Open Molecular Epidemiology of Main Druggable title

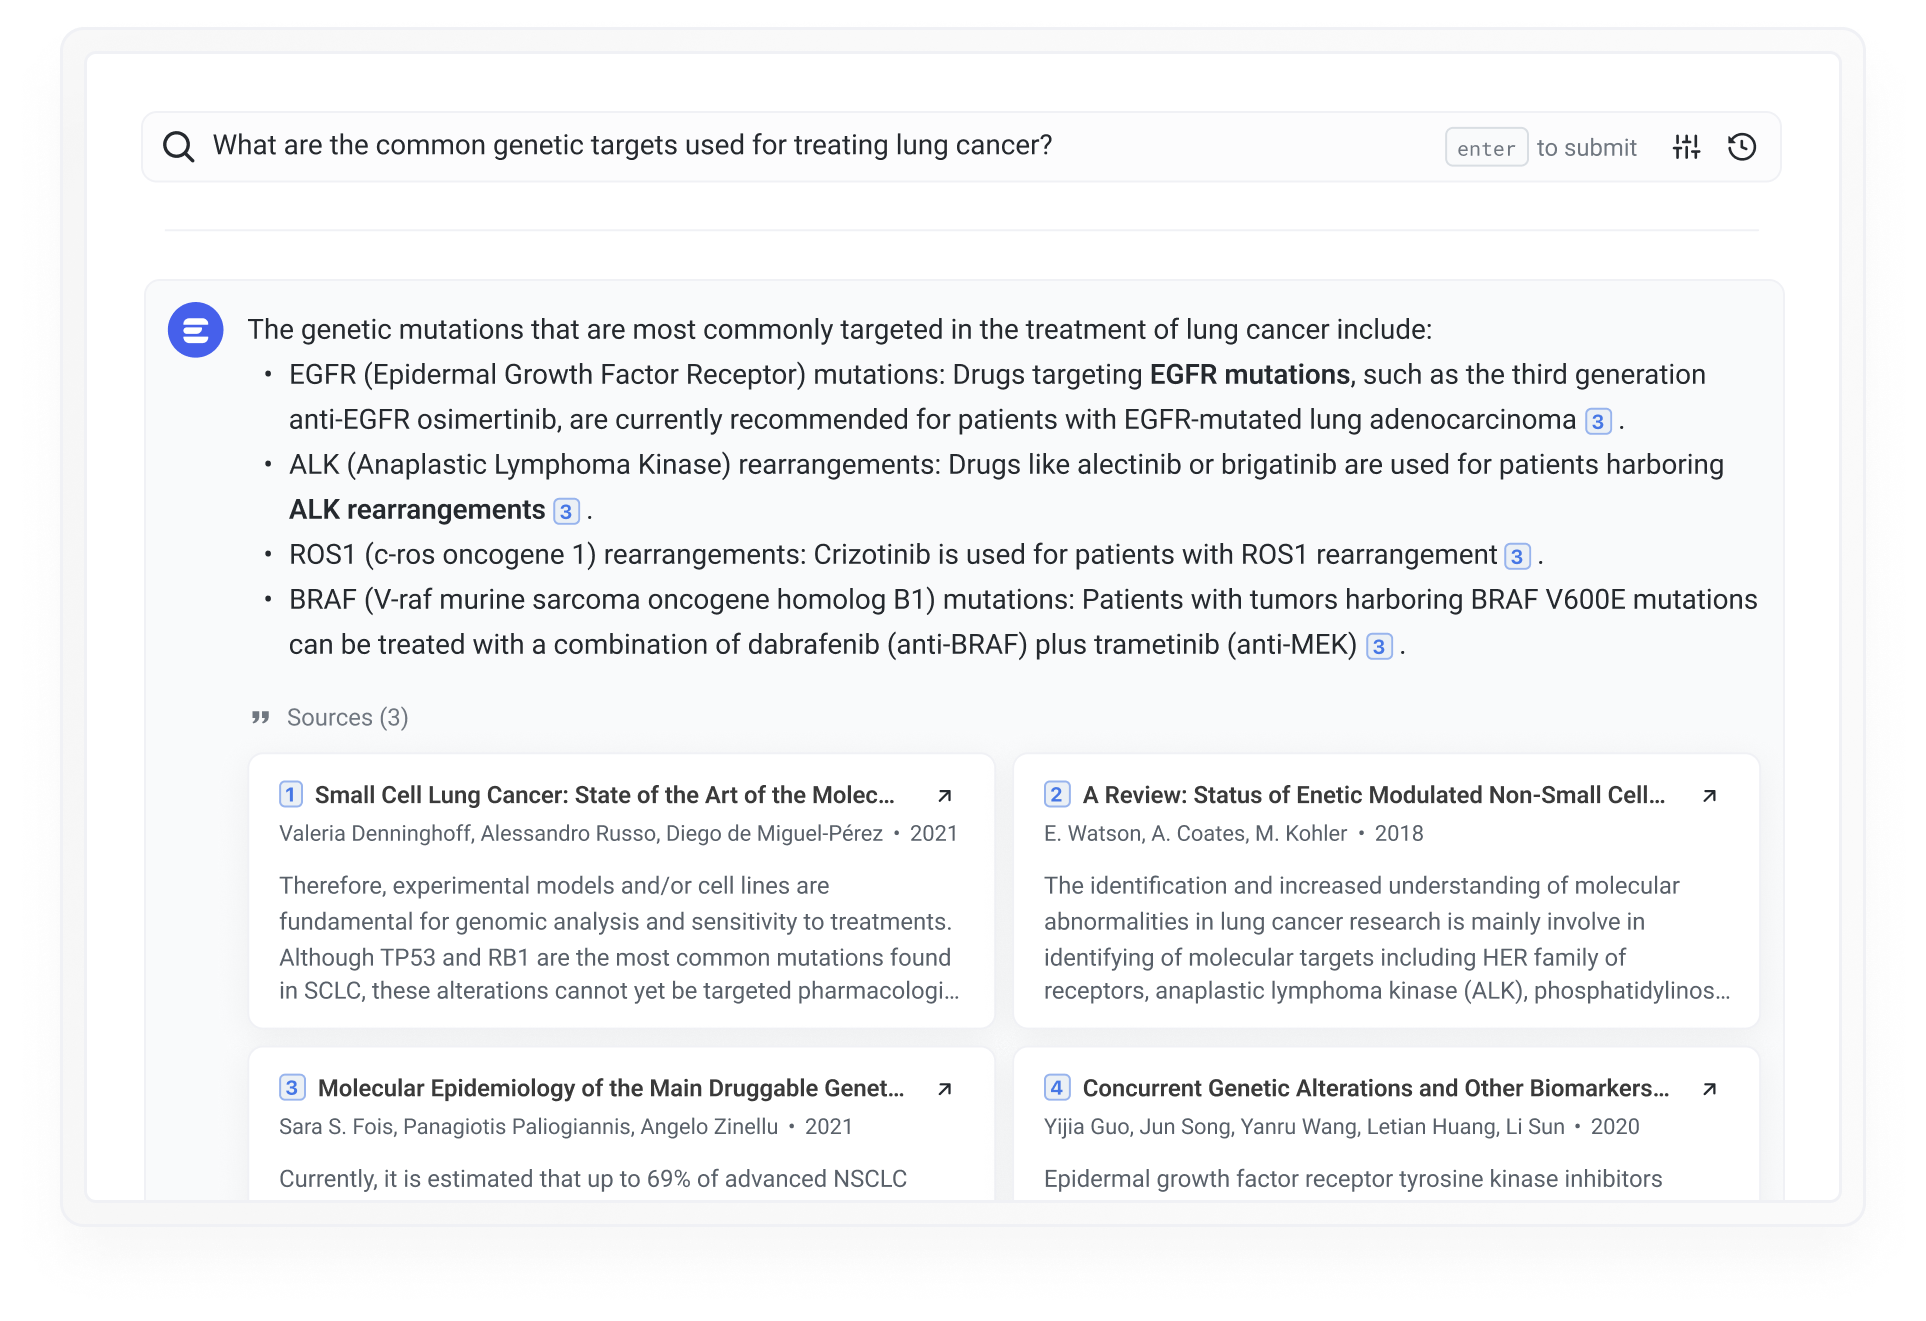pyautogui.click(x=611, y=1088)
